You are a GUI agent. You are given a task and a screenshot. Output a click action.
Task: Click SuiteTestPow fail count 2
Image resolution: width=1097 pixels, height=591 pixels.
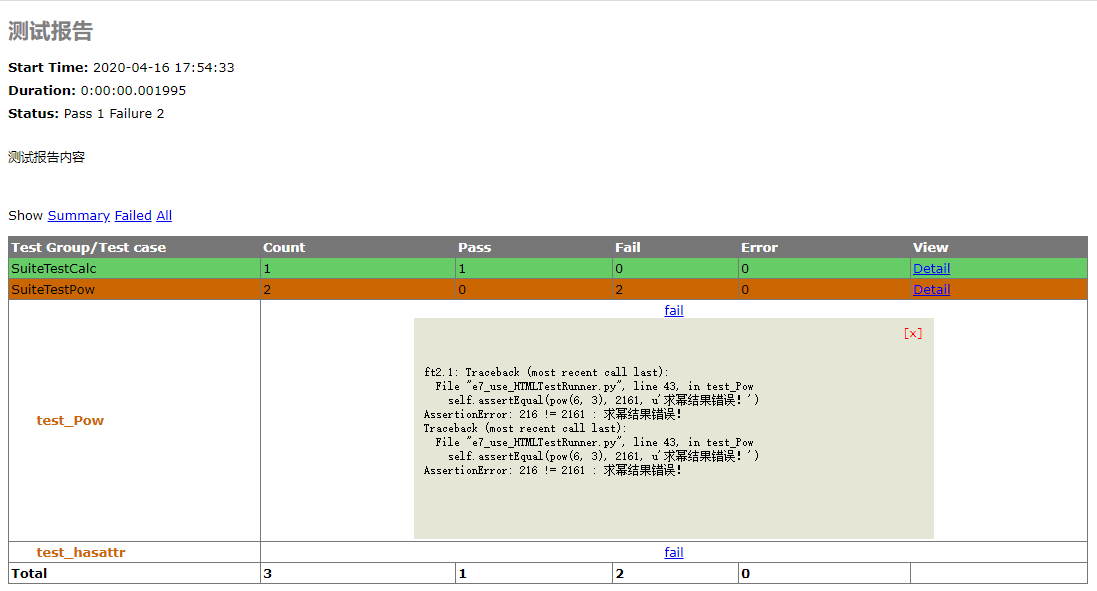(x=619, y=290)
